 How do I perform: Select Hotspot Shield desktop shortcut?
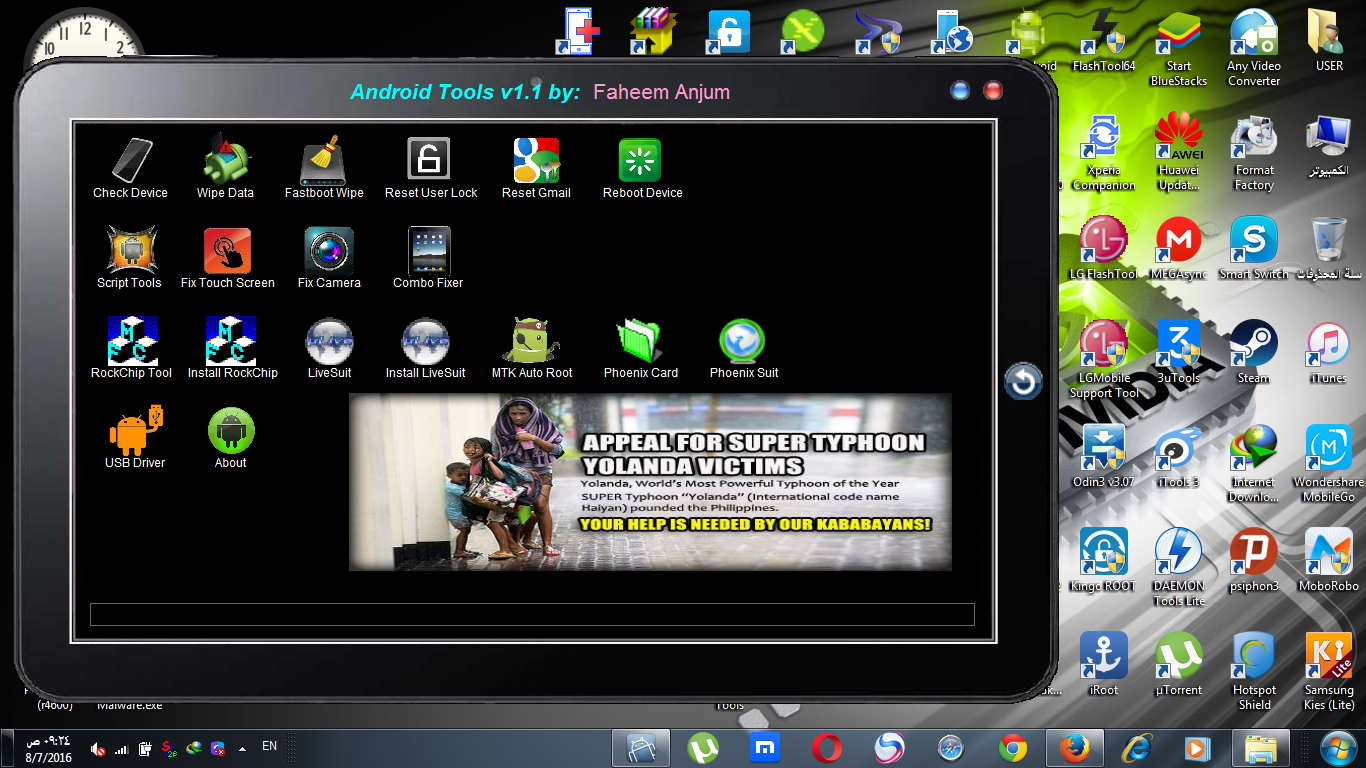click(1254, 672)
